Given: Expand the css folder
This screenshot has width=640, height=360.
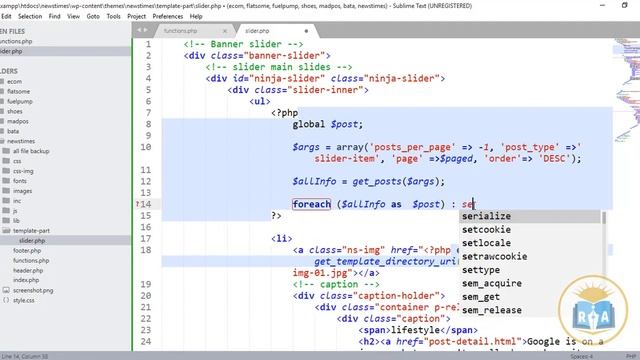Looking at the screenshot, I should click(x=17, y=161).
